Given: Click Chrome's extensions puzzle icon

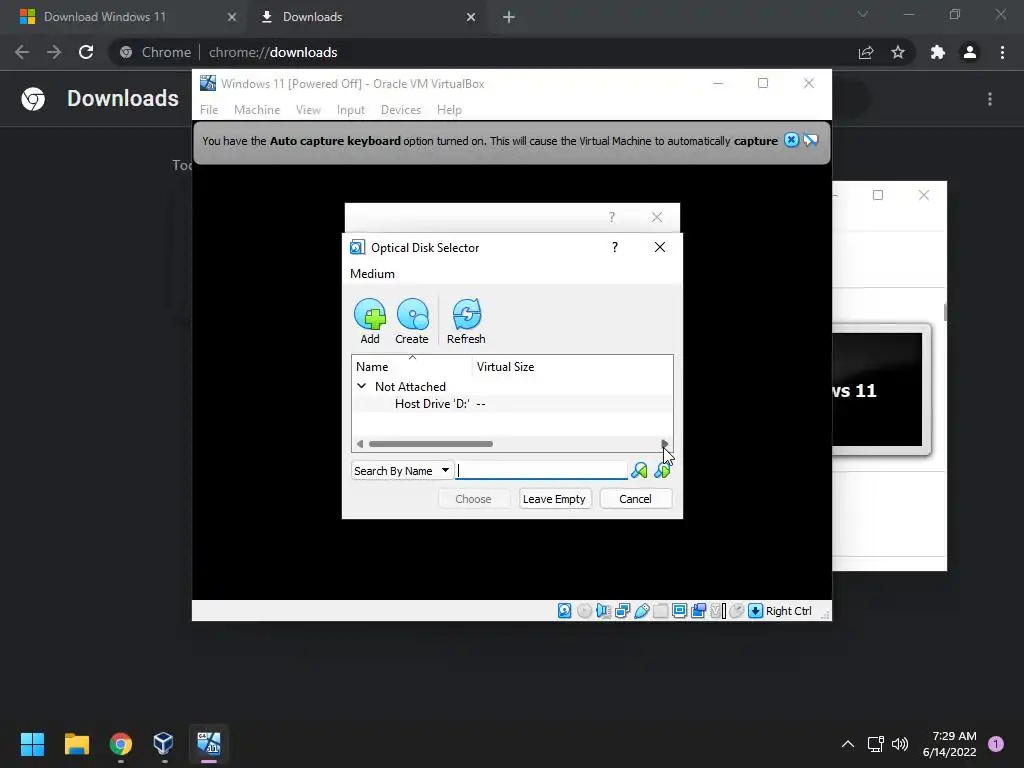Looking at the screenshot, I should (938, 52).
